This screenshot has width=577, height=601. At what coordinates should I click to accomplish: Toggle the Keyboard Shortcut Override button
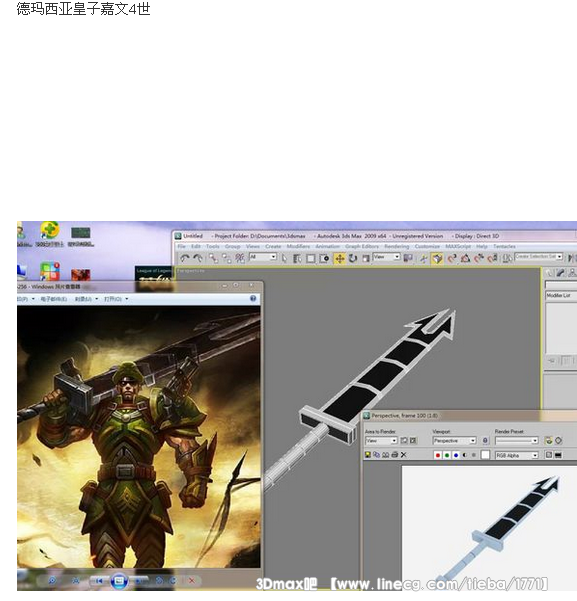point(437,259)
